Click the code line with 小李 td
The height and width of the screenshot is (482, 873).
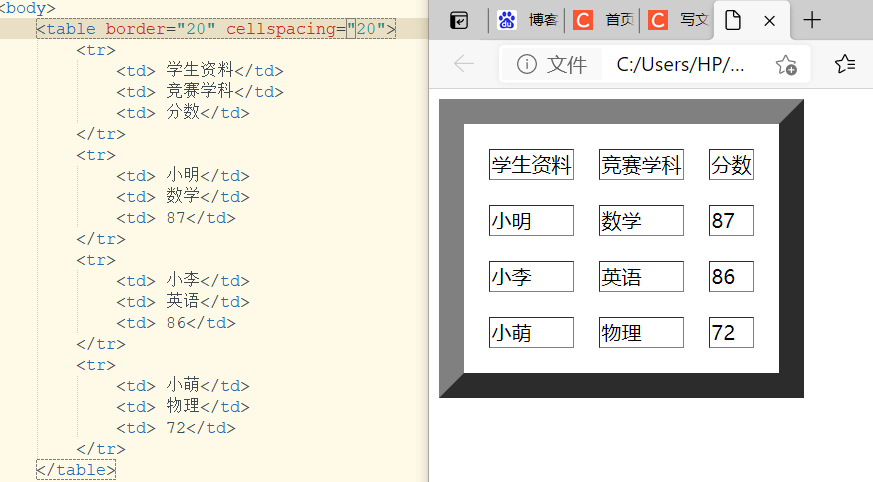click(x=183, y=281)
